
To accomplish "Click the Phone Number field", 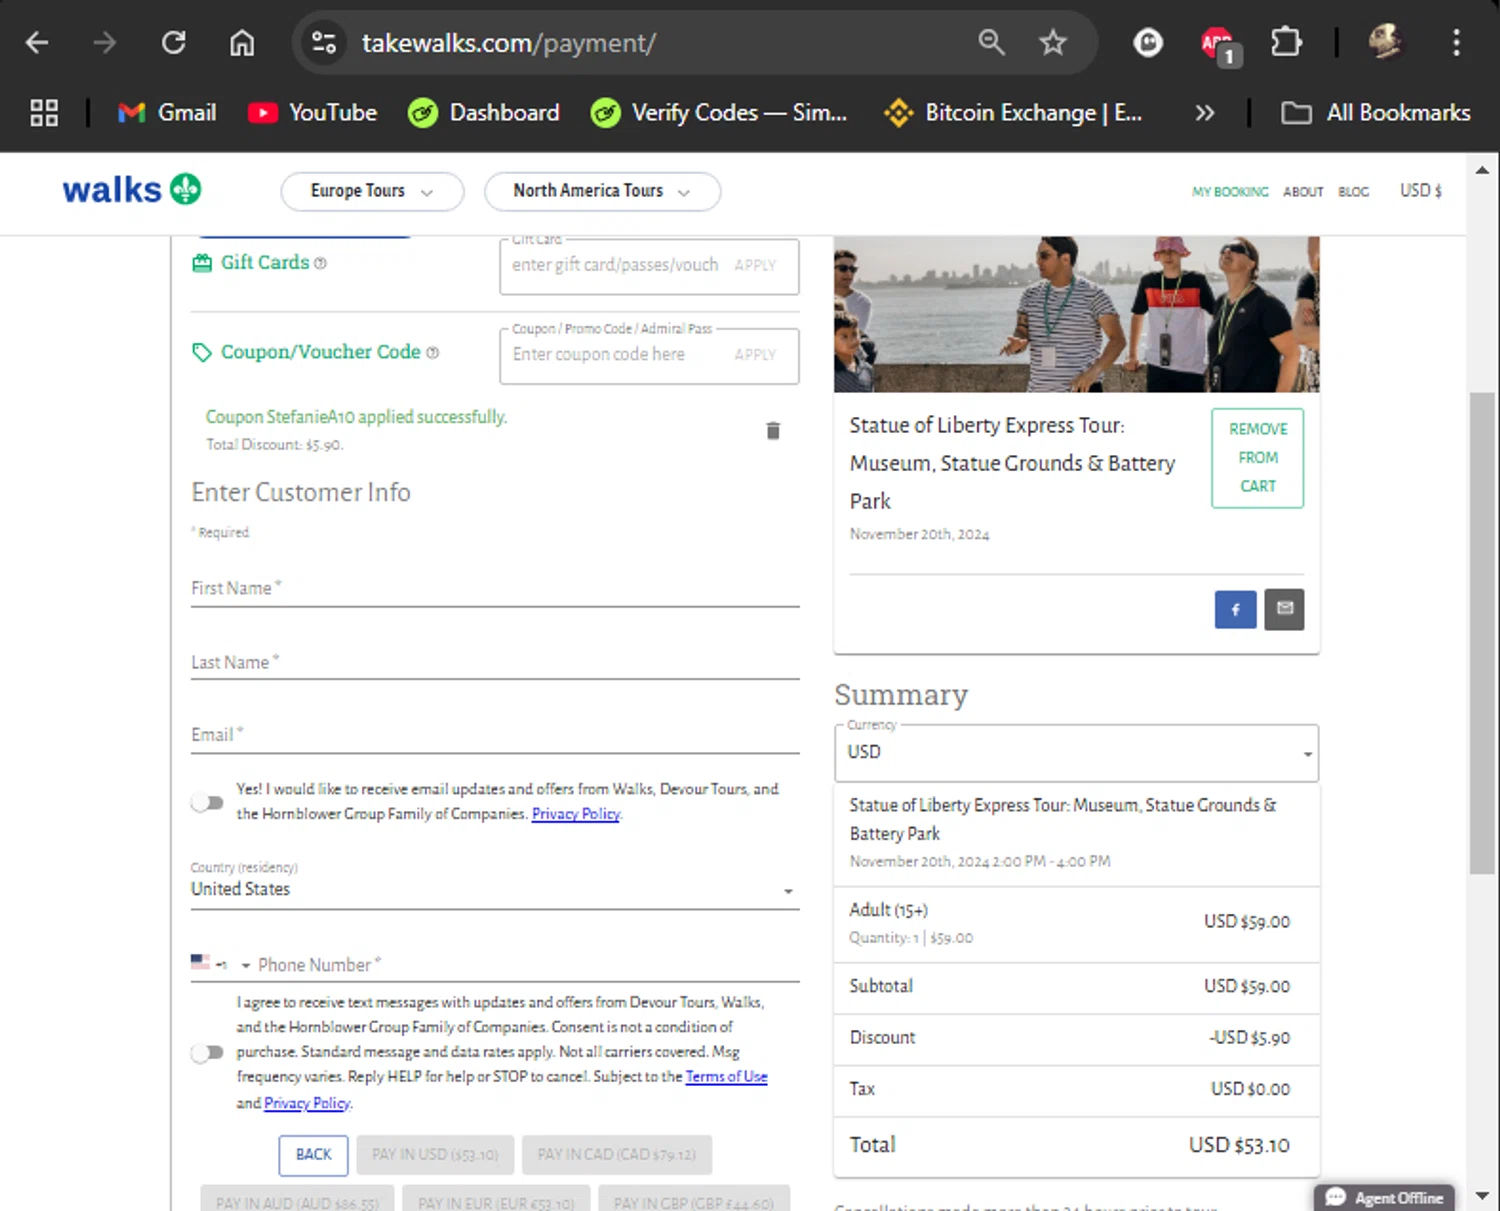I will click(528, 965).
